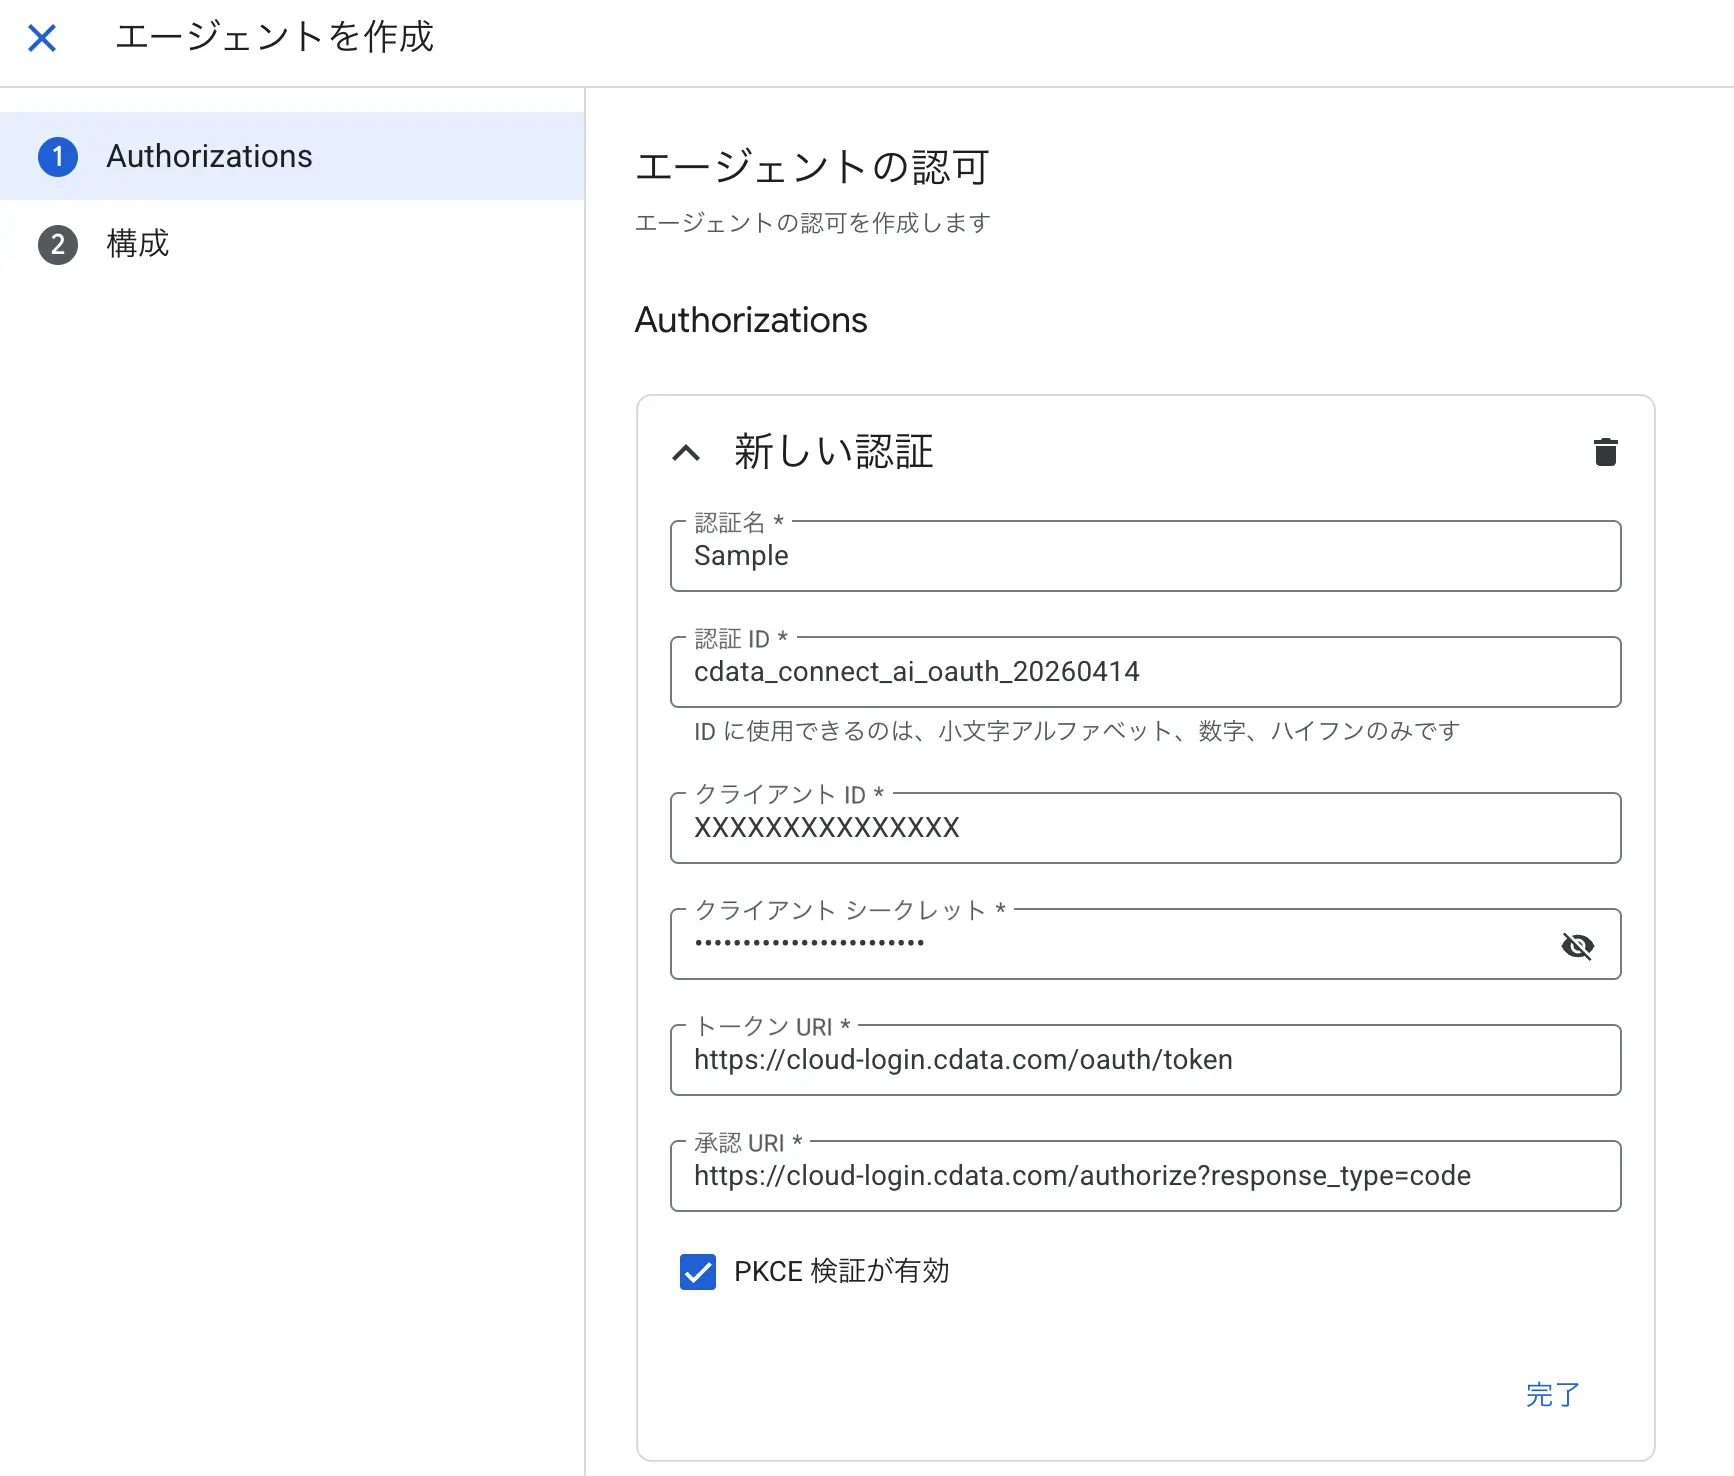Select the トークン URI field
Screen dimensions: 1734x1476
tap(1100, 1060)
